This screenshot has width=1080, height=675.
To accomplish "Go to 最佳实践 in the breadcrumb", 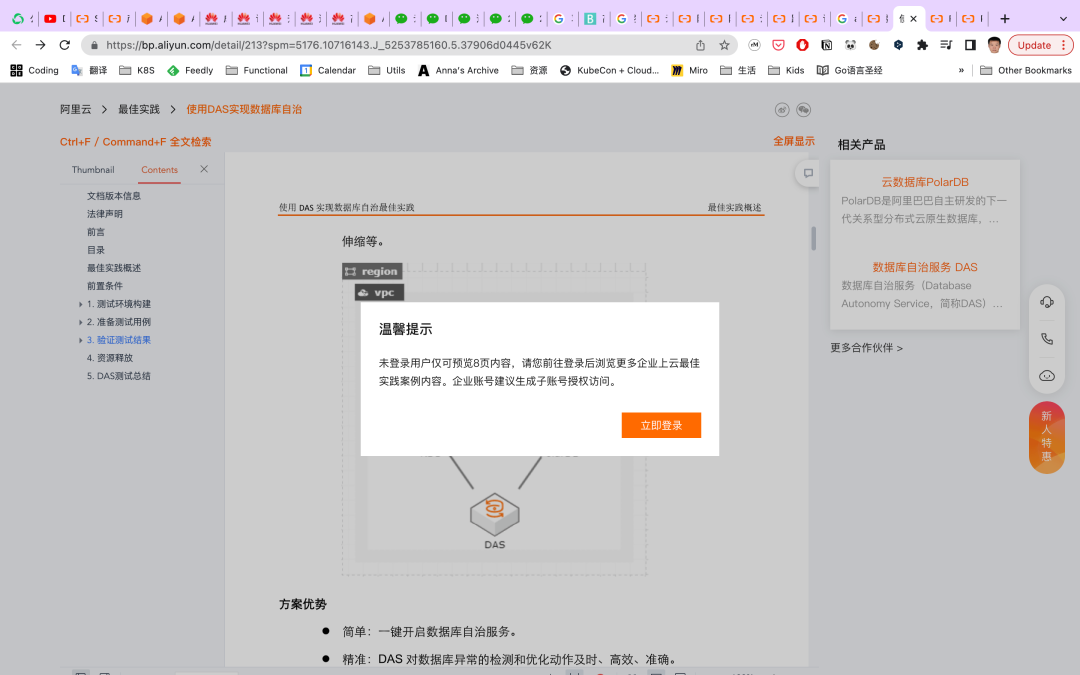I will (138, 109).
